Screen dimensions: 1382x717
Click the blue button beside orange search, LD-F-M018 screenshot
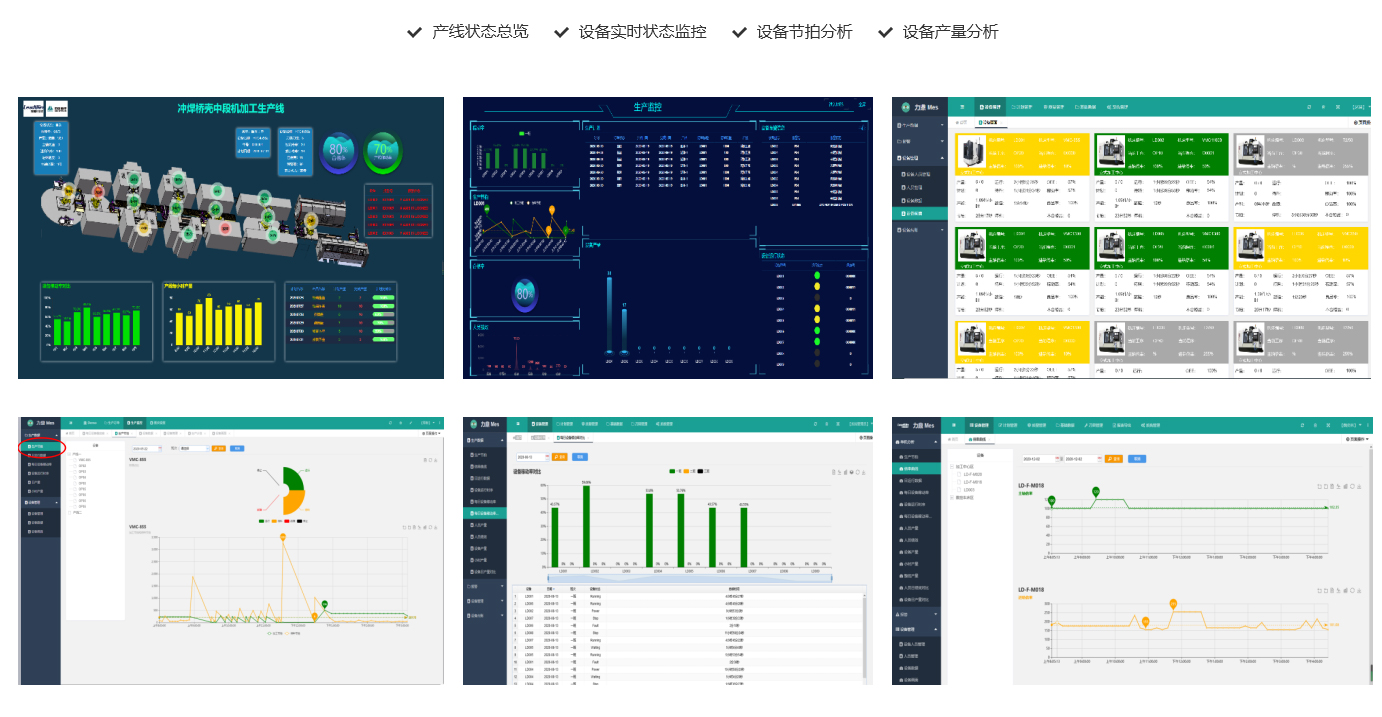pos(1137,459)
